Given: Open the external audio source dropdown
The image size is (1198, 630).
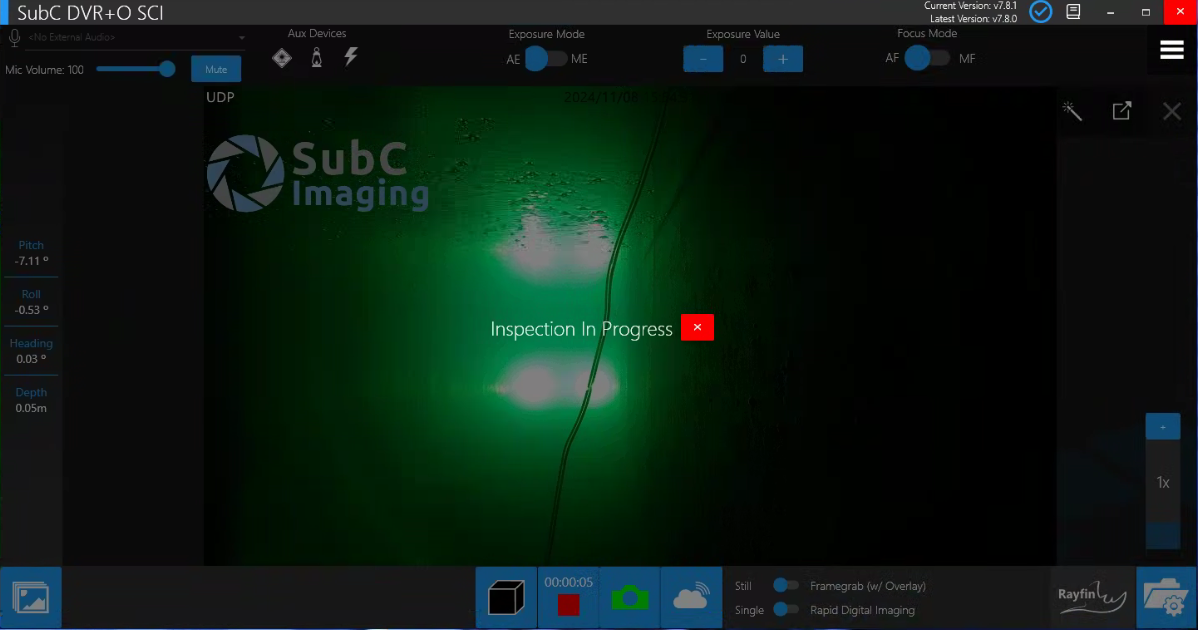Looking at the screenshot, I should (241, 38).
